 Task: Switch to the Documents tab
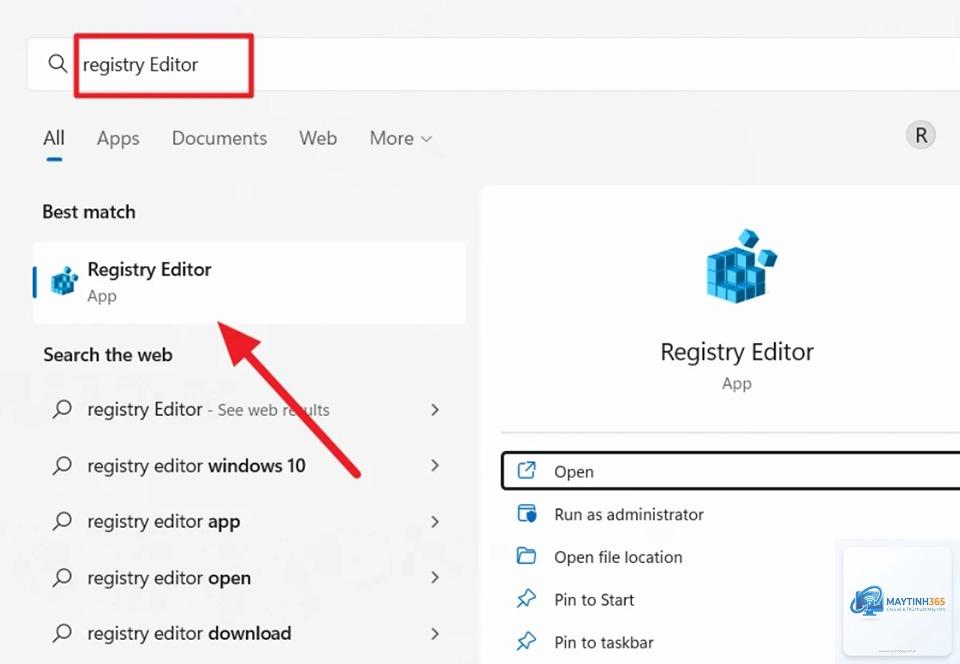click(219, 138)
